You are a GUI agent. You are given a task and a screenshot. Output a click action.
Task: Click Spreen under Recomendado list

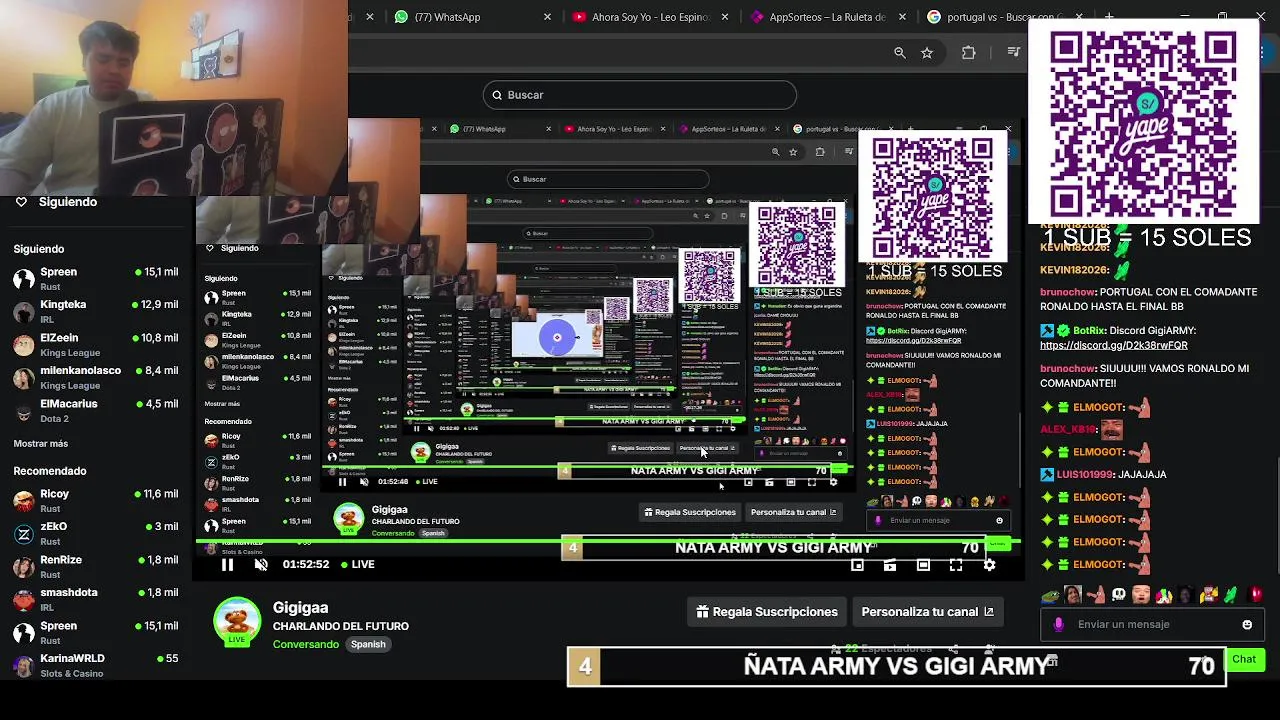[96, 632]
